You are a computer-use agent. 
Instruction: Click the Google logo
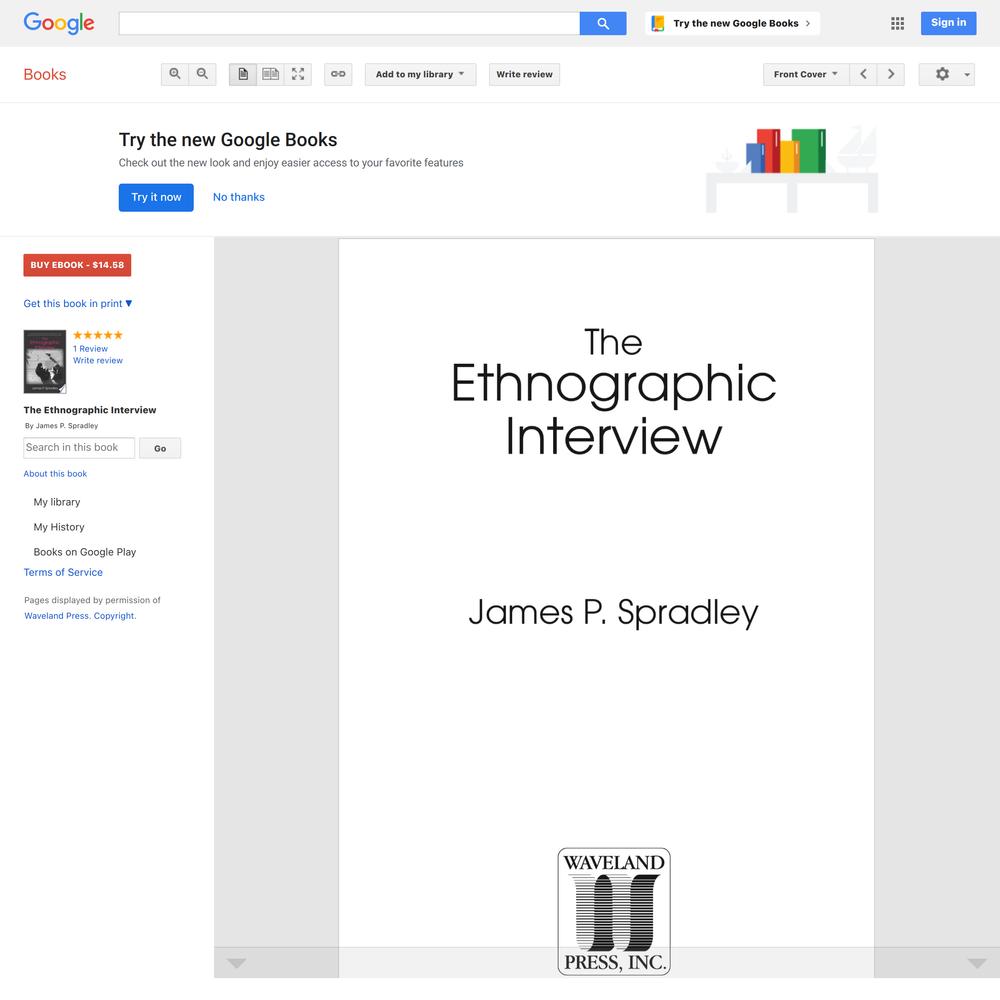point(59,24)
